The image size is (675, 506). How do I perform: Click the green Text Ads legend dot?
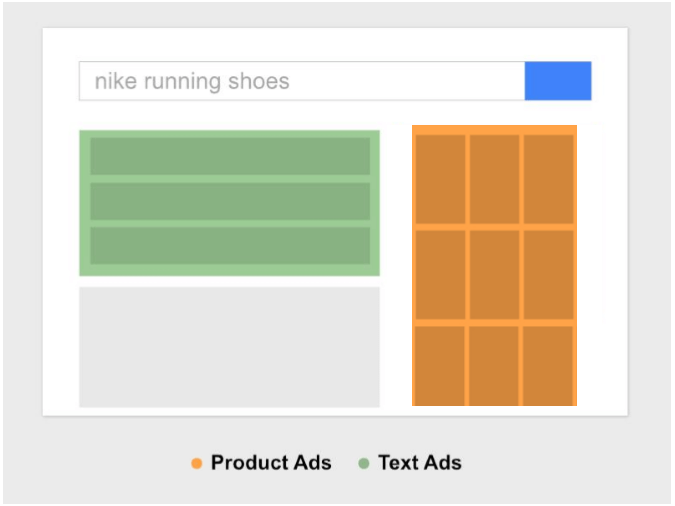coord(364,463)
